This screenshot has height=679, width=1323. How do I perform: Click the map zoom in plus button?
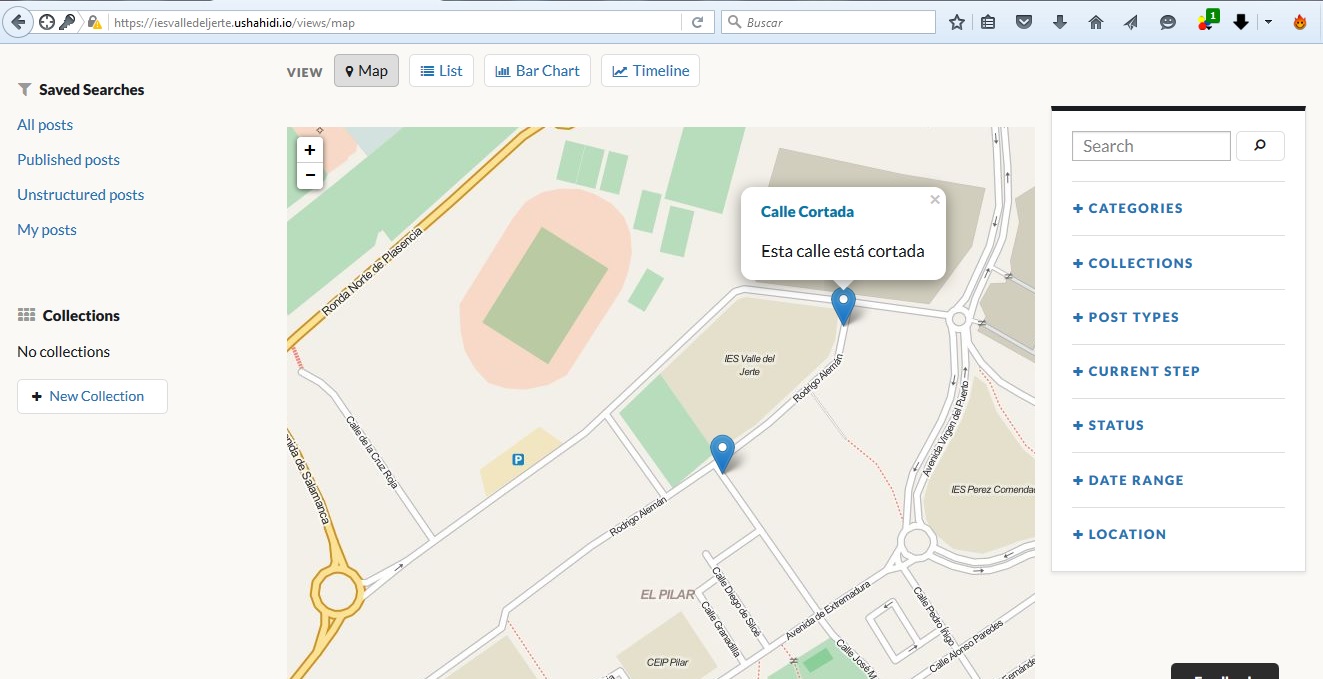point(310,150)
